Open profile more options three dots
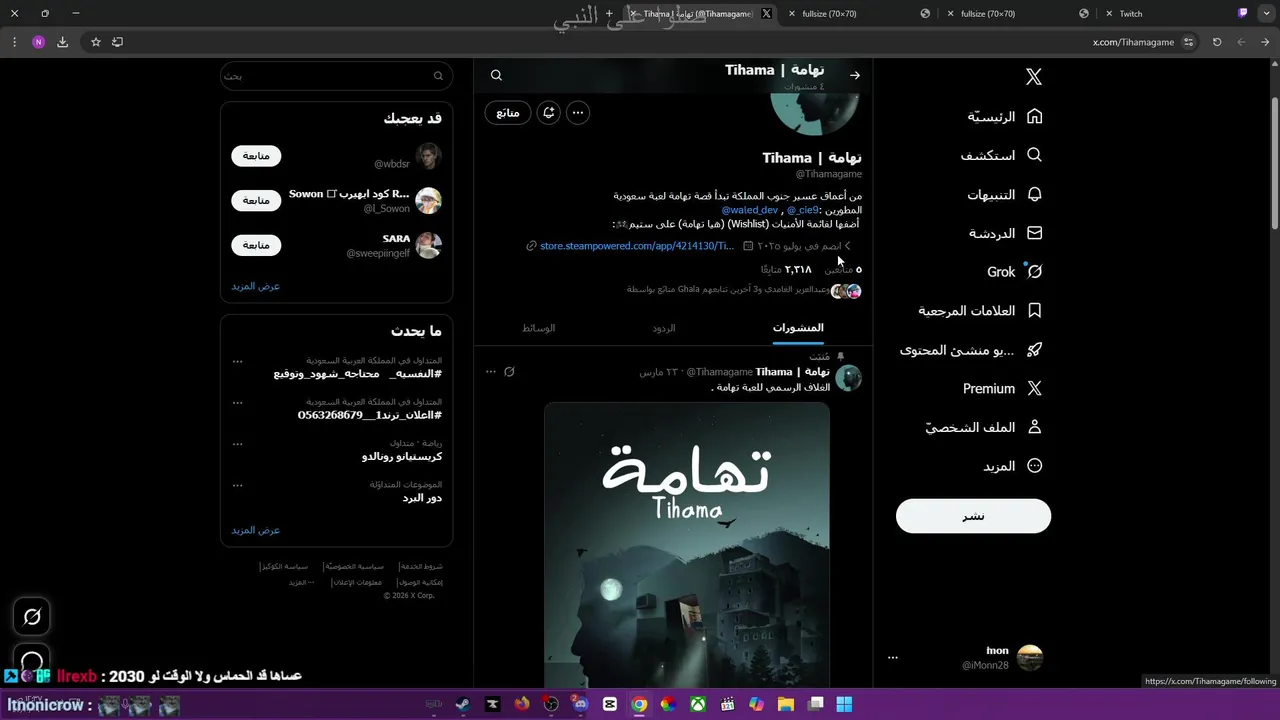The height and width of the screenshot is (720, 1280). [578, 113]
